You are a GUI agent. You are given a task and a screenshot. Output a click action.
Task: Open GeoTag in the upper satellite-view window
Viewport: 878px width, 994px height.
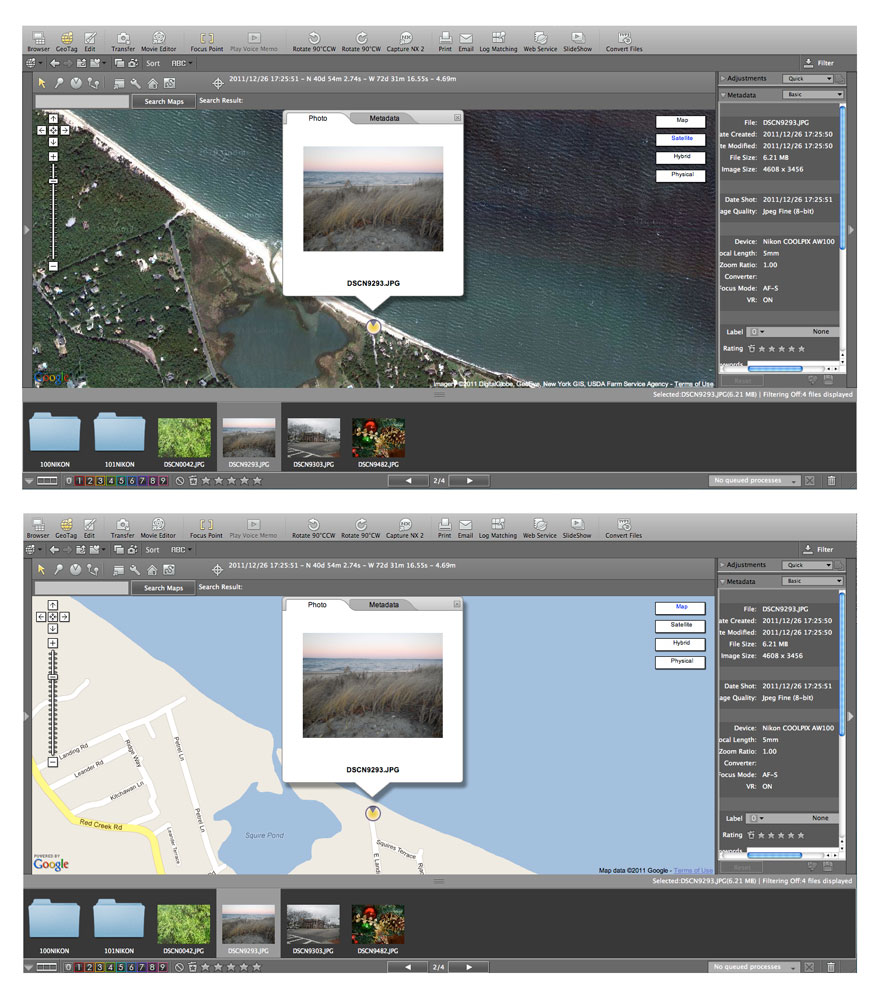tap(67, 41)
